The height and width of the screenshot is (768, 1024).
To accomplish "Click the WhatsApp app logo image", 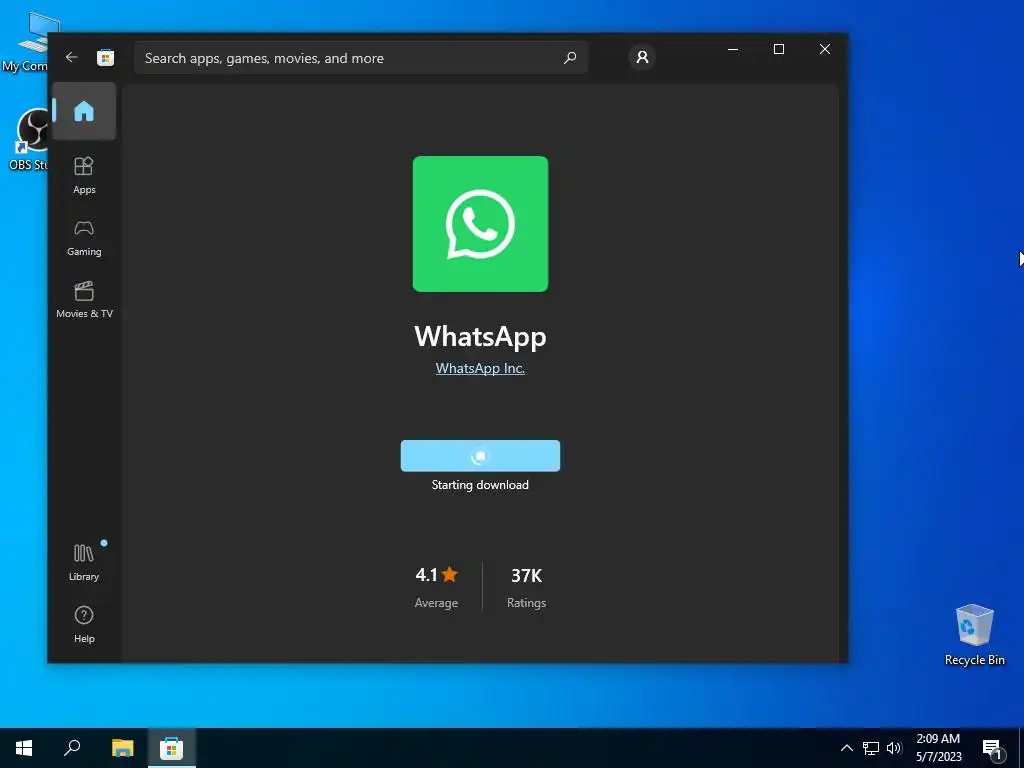I will coord(480,224).
